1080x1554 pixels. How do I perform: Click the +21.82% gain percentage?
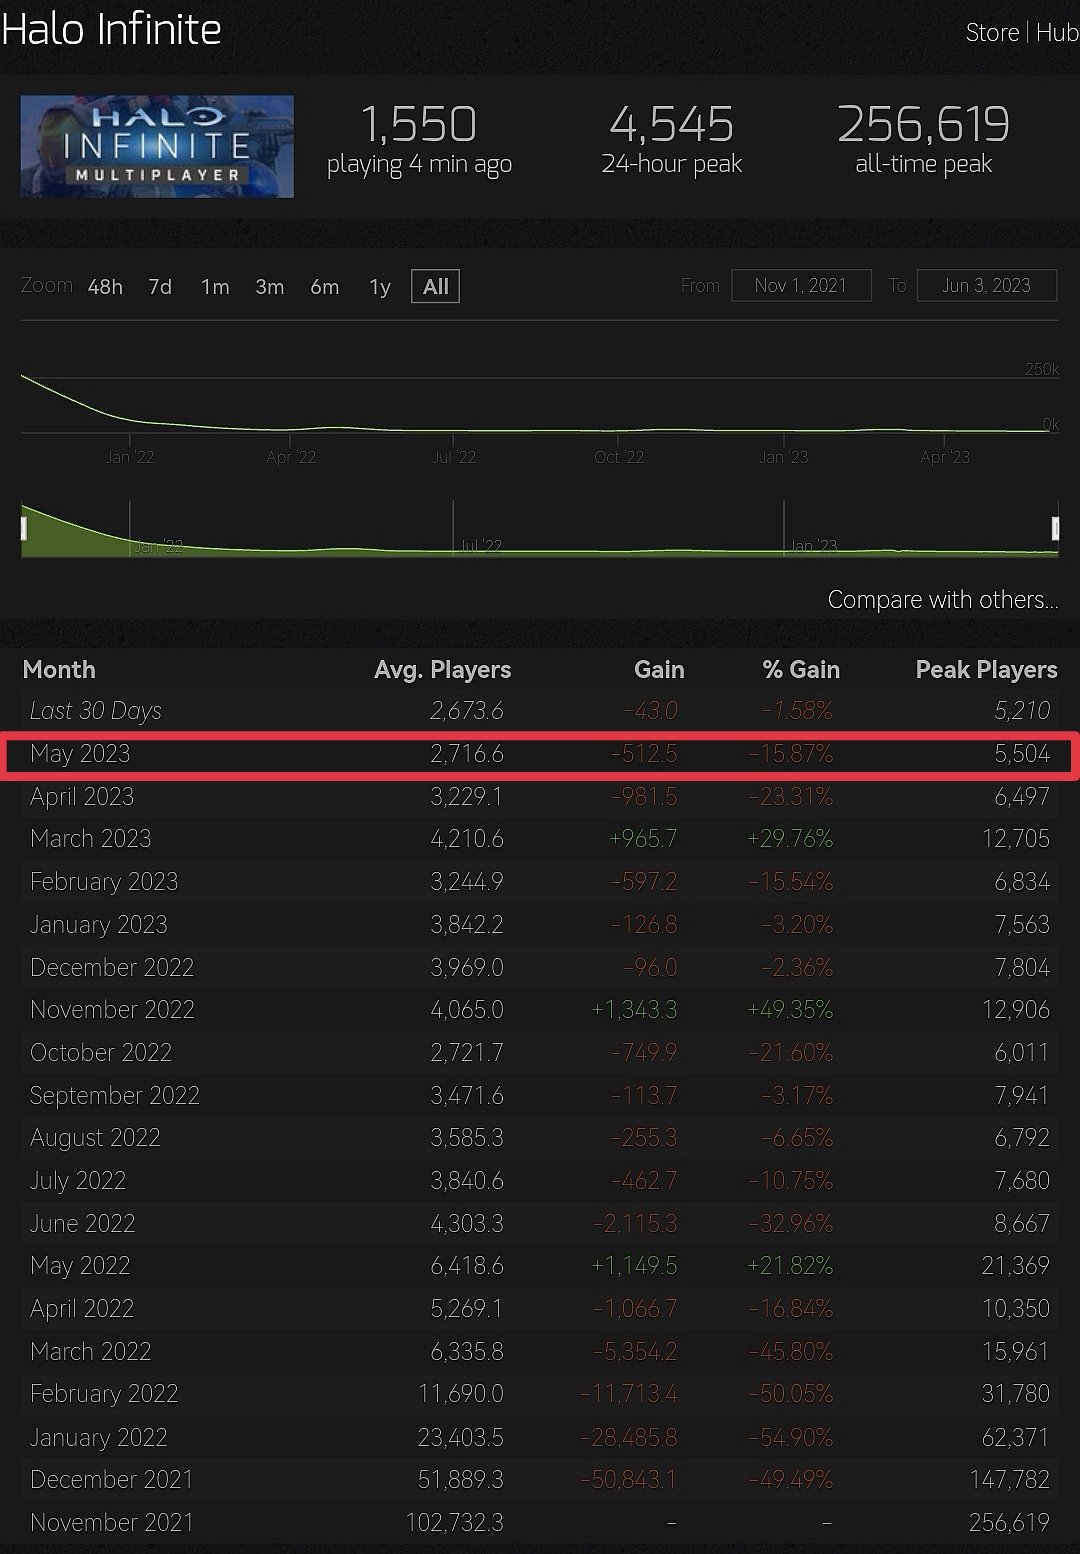point(790,1266)
